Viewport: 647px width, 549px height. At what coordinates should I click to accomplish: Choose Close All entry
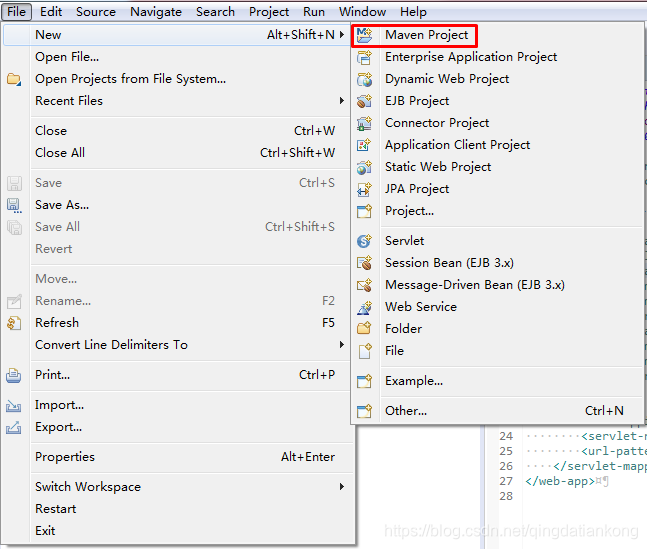tap(177, 153)
